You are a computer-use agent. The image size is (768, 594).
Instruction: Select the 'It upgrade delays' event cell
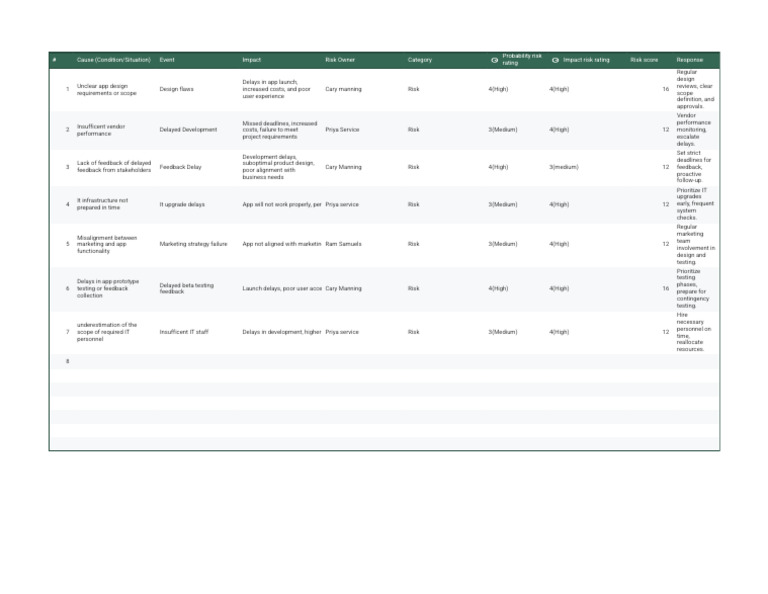click(182, 204)
